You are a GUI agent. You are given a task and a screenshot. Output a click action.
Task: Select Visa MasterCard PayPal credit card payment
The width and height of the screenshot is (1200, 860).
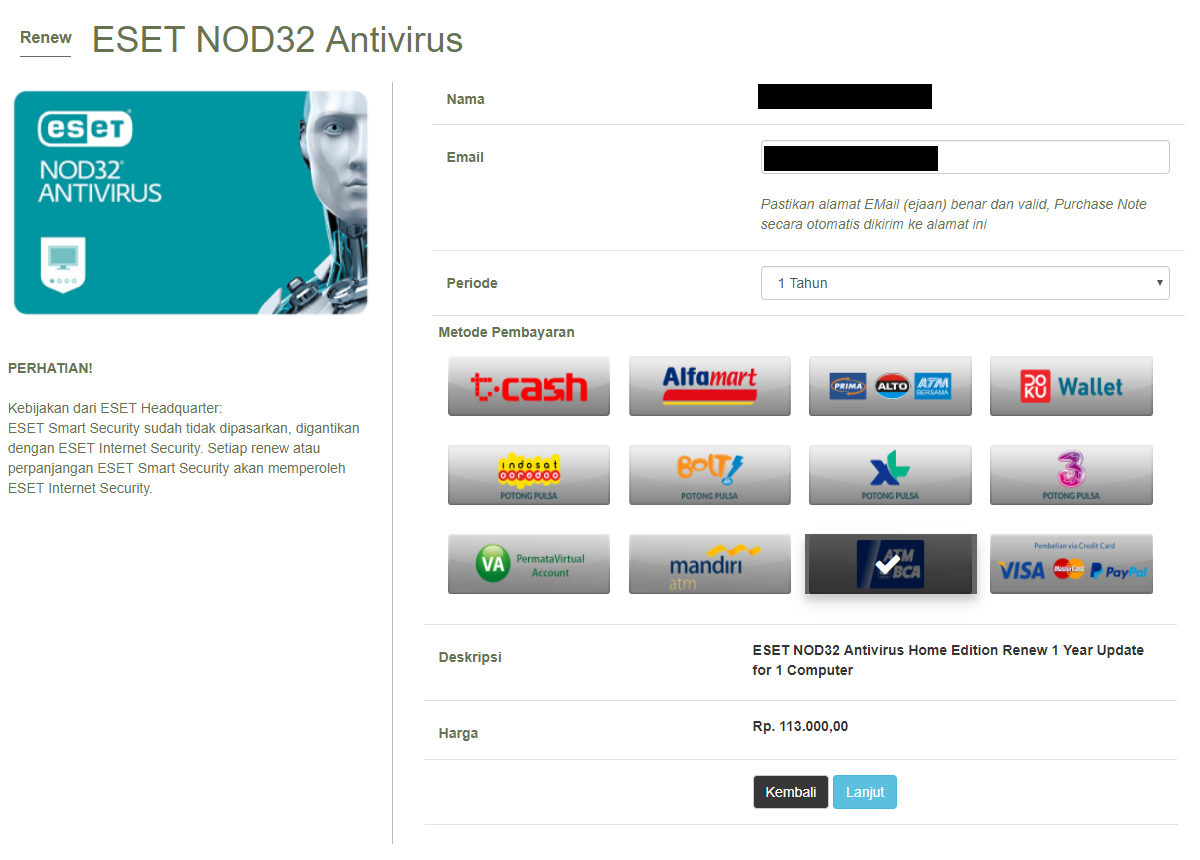click(x=1071, y=564)
